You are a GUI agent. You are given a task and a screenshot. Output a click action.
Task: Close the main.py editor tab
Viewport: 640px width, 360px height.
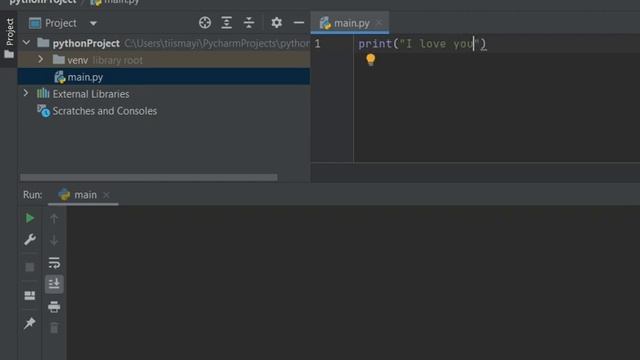[x=379, y=22]
